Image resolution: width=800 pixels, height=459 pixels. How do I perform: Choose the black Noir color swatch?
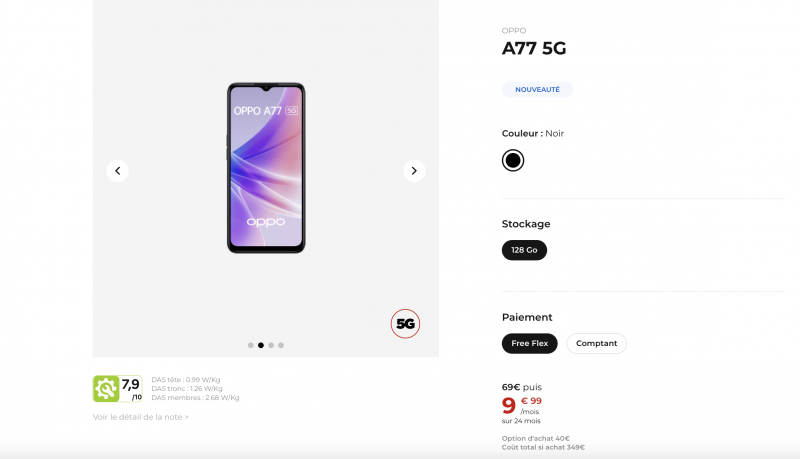(x=513, y=160)
